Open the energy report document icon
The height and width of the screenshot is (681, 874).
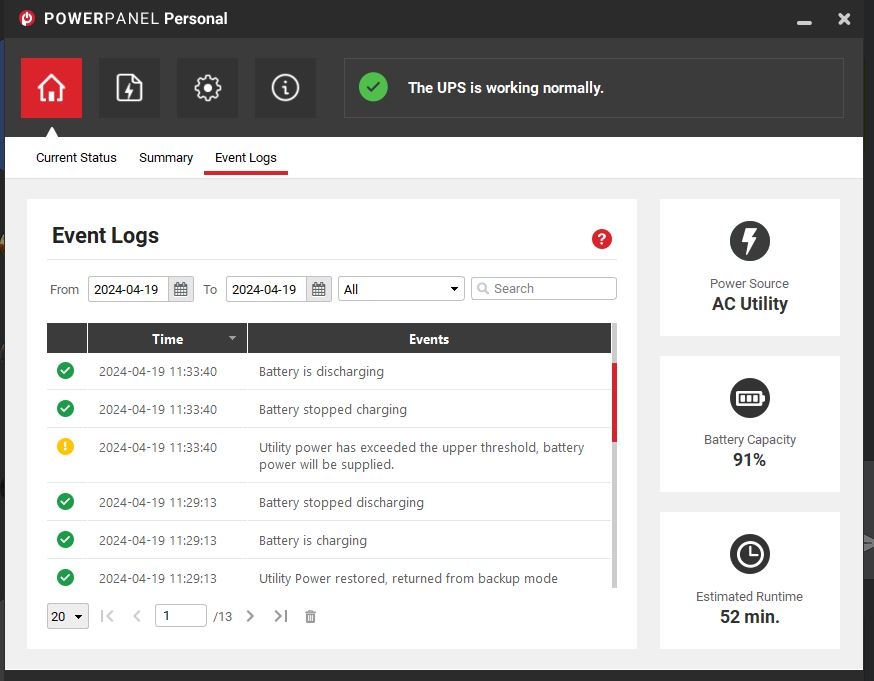pyautogui.click(x=129, y=88)
